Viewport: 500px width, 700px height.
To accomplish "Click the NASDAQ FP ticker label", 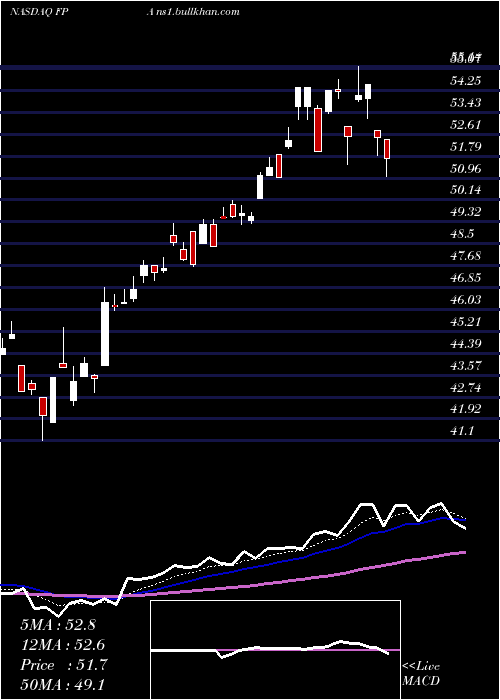I will tap(38, 11).
